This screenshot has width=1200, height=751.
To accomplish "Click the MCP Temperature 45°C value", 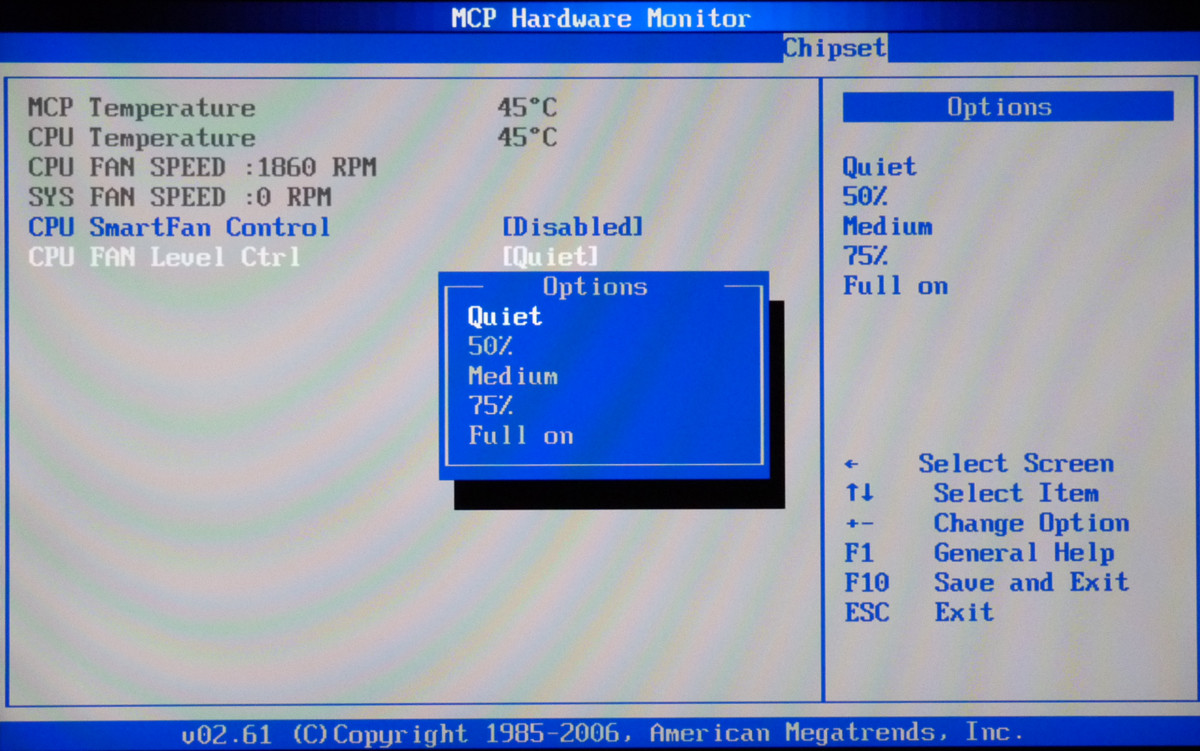I will (527, 108).
